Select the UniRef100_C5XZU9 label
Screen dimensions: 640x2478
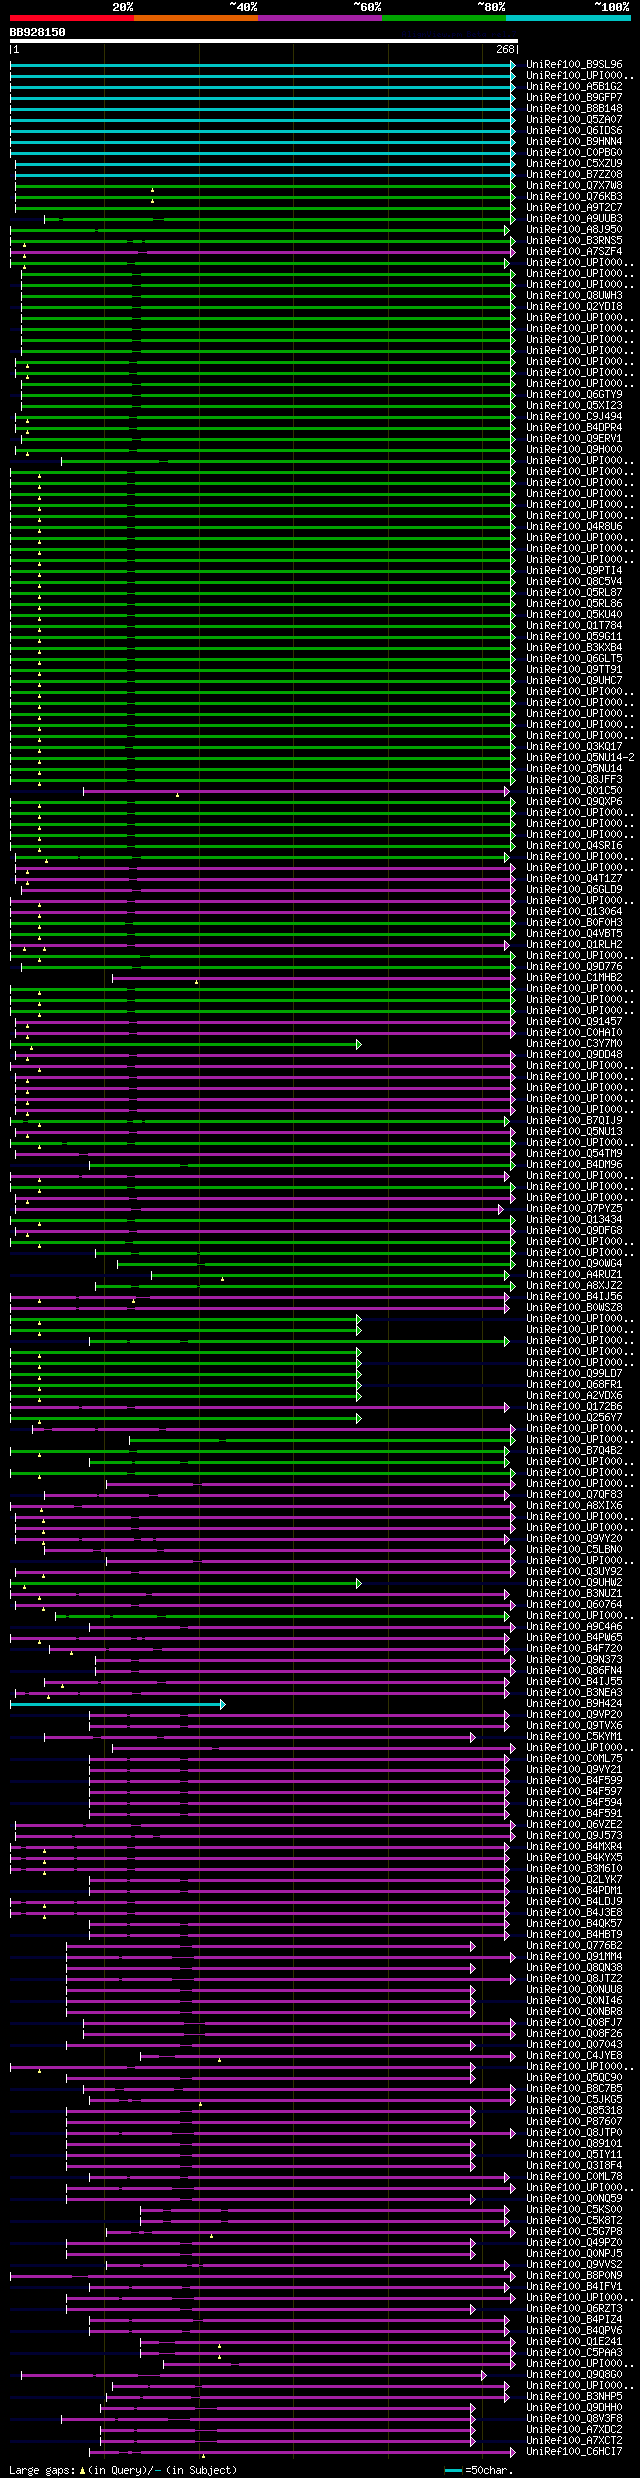coord(574,164)
